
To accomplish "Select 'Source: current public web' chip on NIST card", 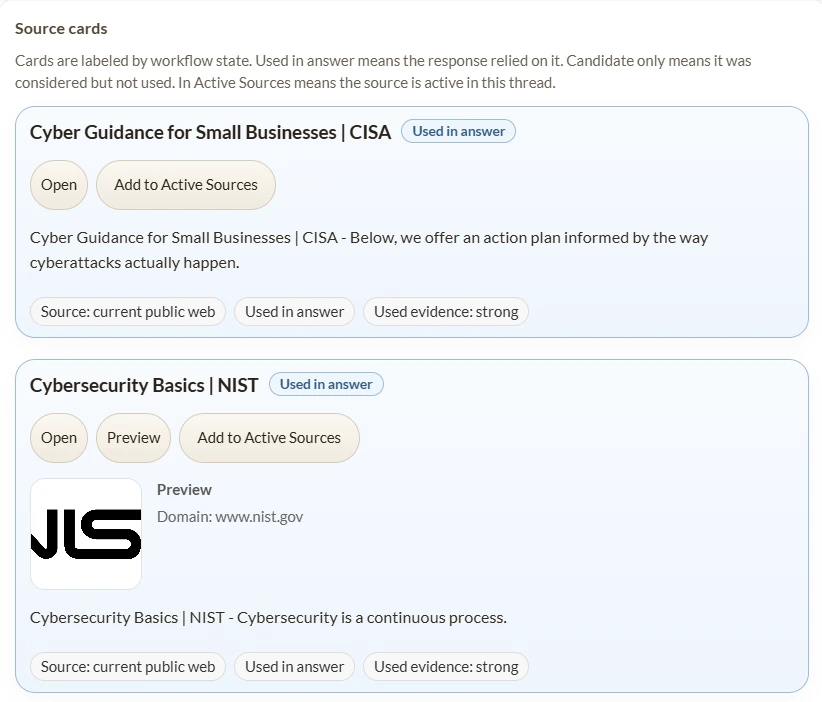I will click(128, 667).
